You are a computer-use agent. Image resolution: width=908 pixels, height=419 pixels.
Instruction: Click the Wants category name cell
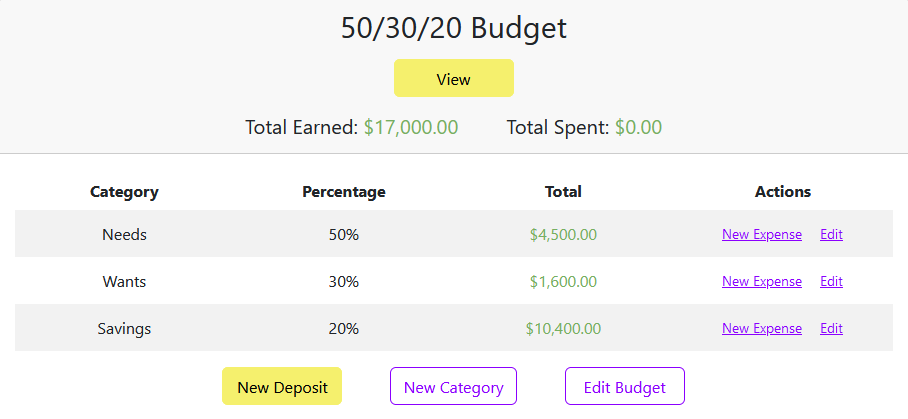(124, 281)
